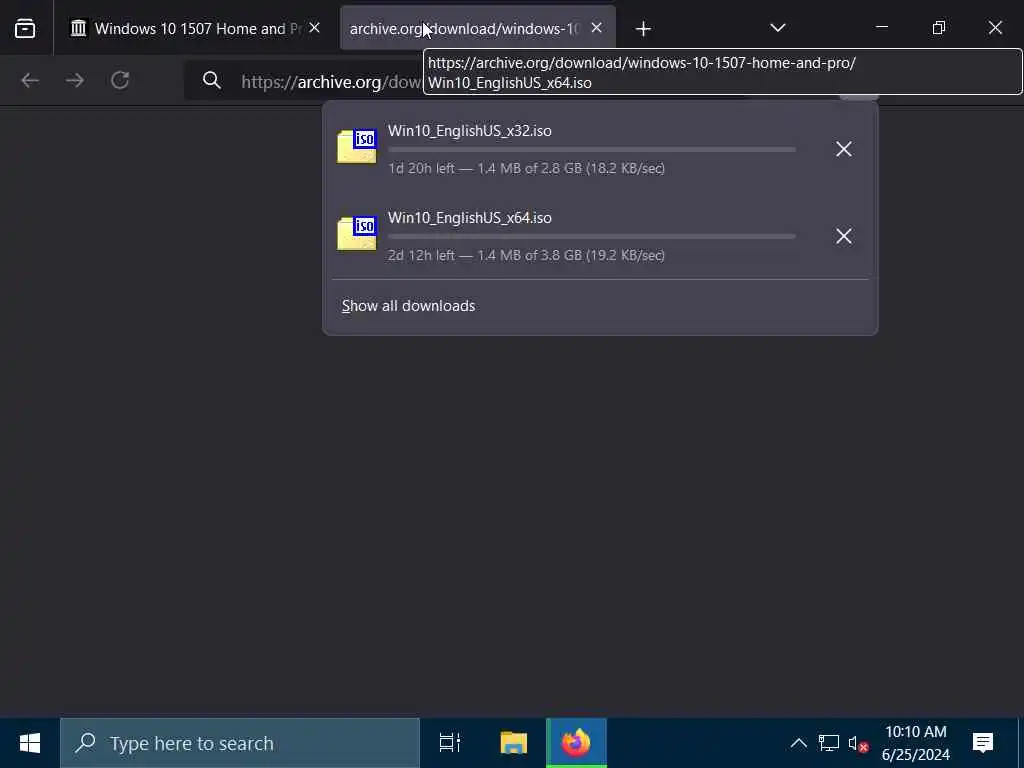Switch to Windows 10 1507 Home tab
The height and width of the screenshot is (768, 1024).
196,29
